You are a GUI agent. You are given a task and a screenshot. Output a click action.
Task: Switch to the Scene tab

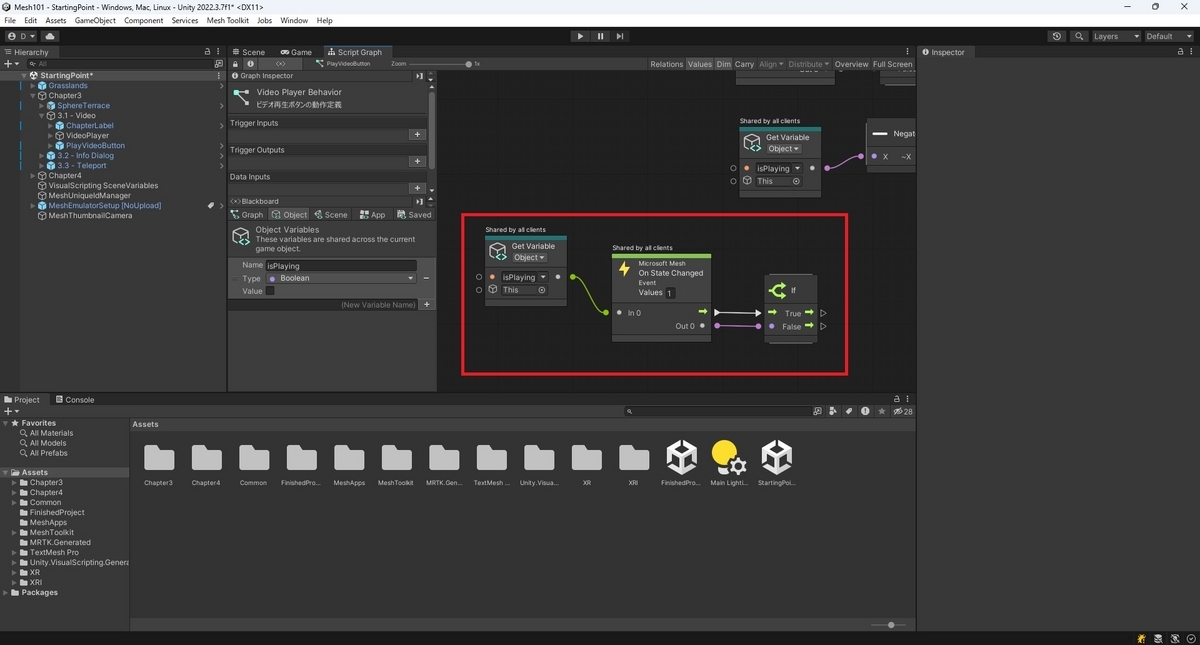click(x=249, y=52)
